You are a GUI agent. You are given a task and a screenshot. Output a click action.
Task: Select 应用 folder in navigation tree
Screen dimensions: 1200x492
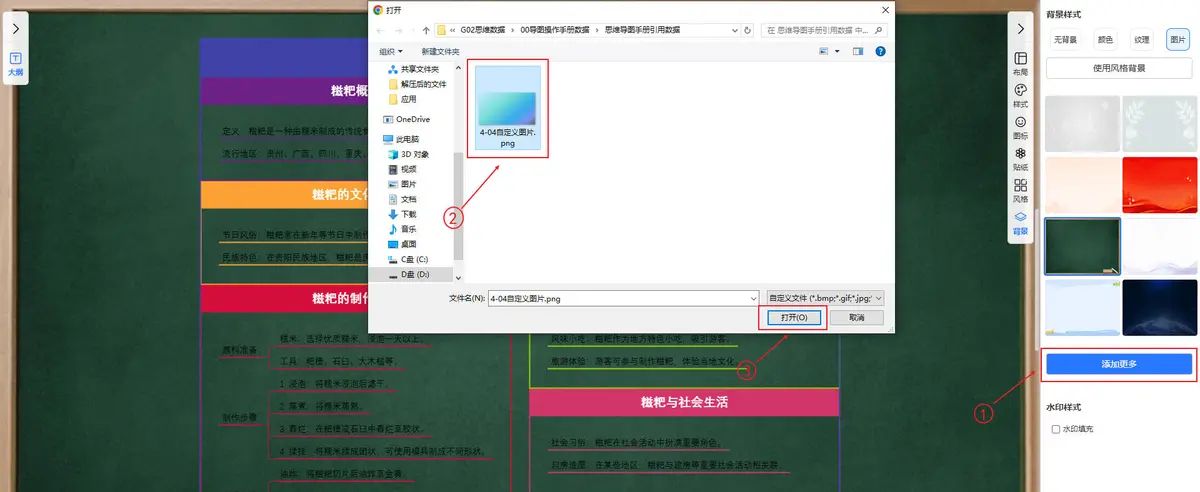point(401,99)
